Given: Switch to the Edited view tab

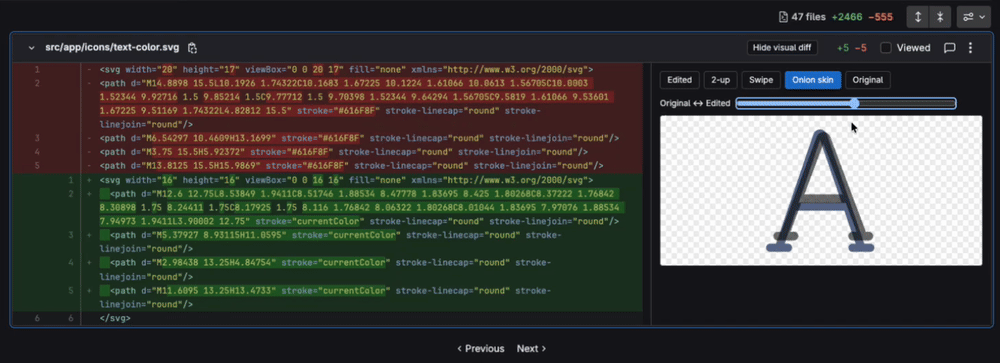Looking at the screenshot, I should 679,80.
